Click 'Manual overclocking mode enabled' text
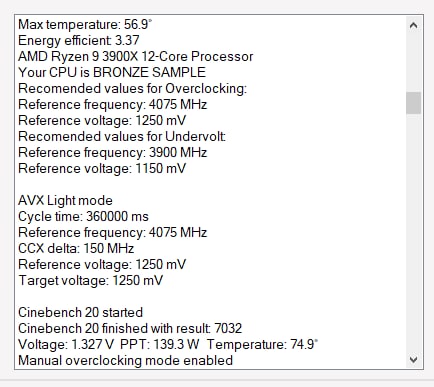 [125, 360]
